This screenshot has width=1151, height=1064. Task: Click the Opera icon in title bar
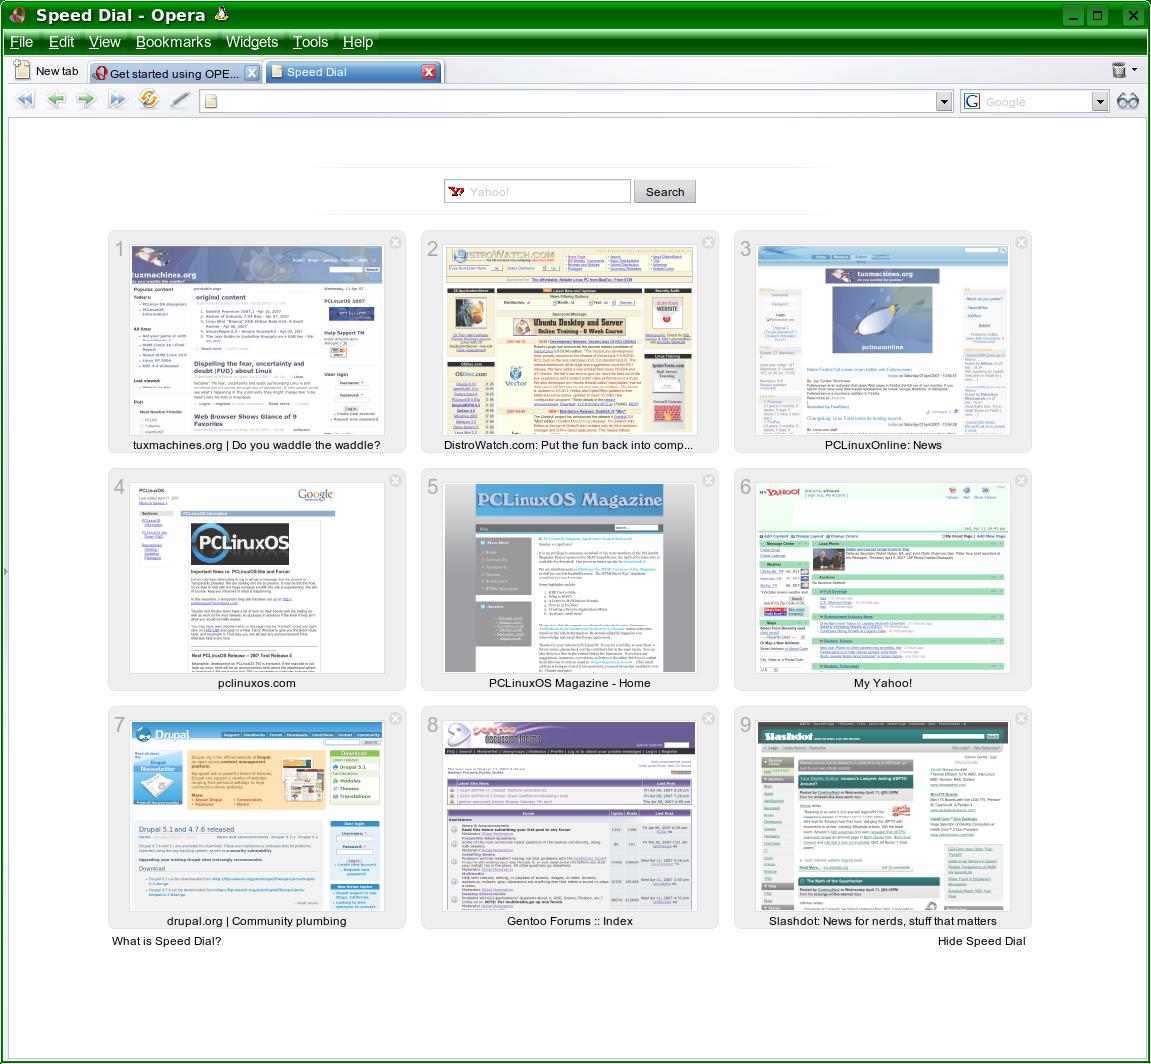[17, 15]
